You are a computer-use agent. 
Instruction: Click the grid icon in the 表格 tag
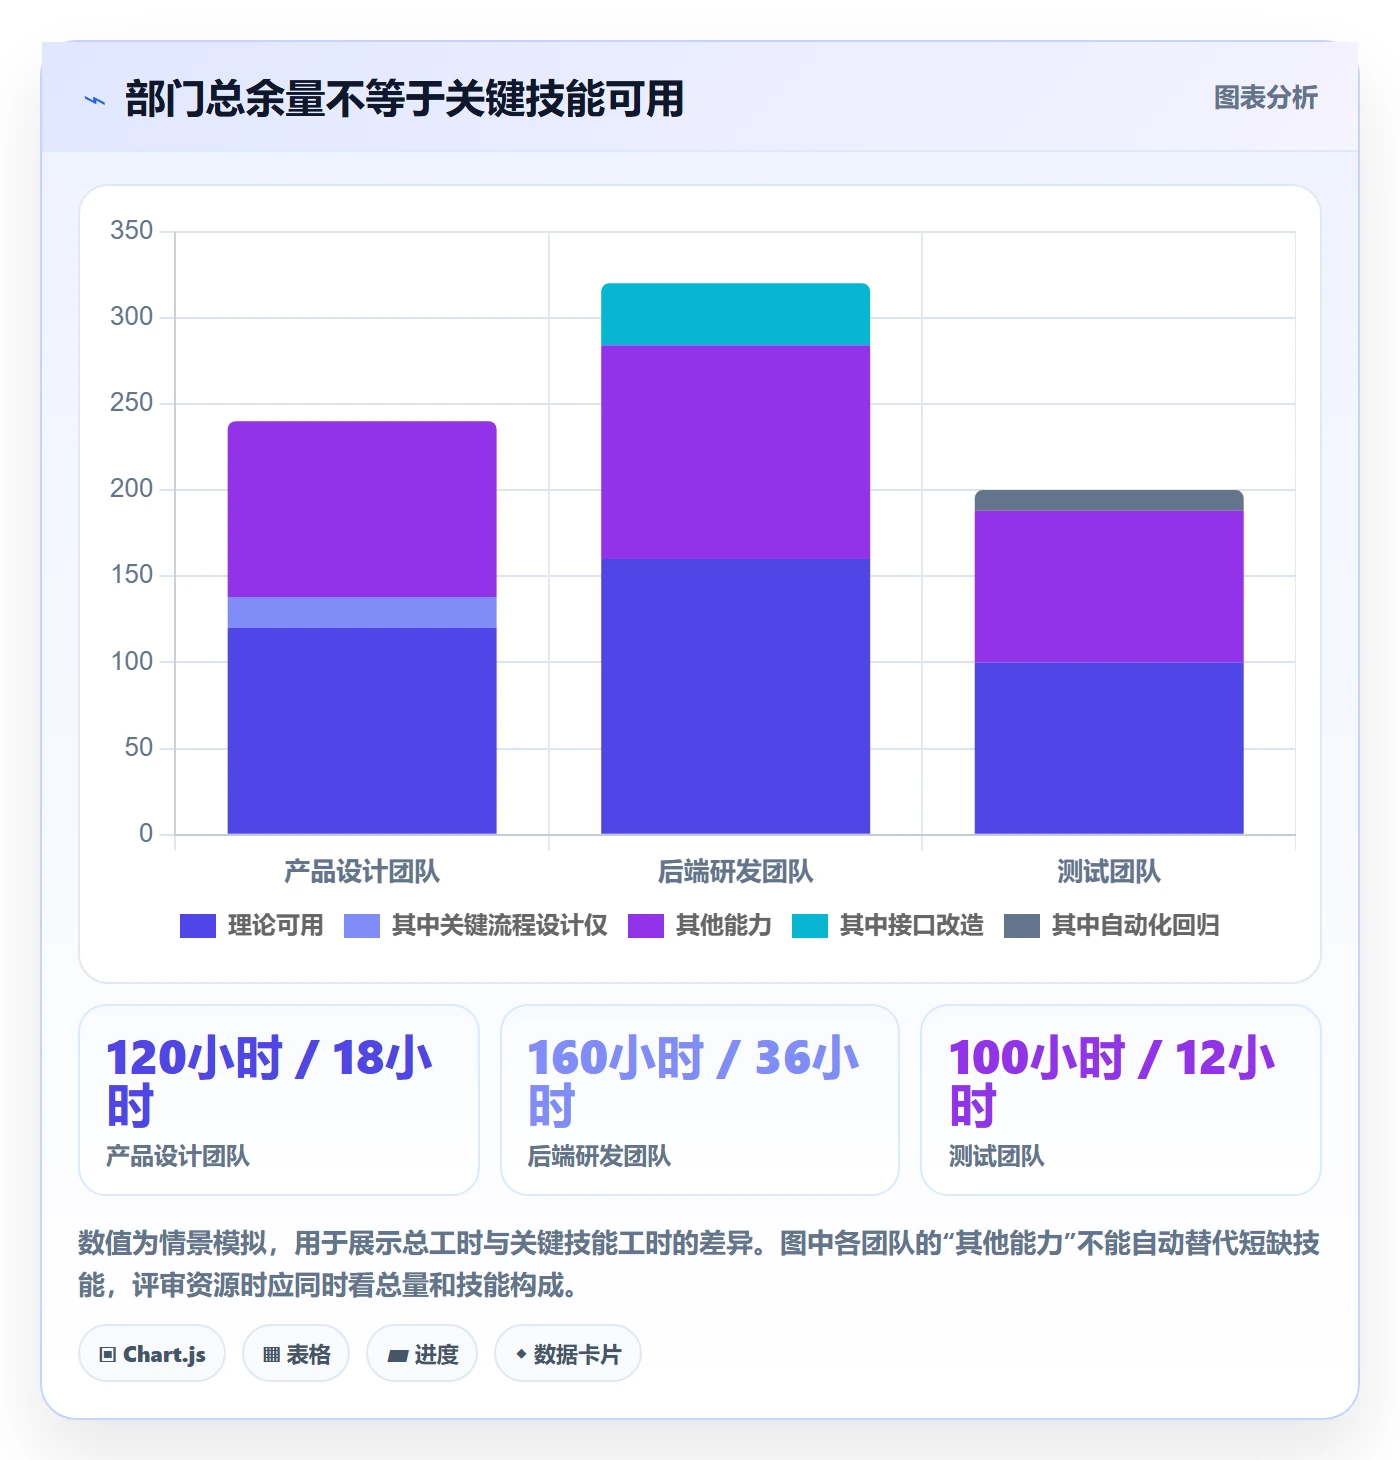tap(271, 1355)
